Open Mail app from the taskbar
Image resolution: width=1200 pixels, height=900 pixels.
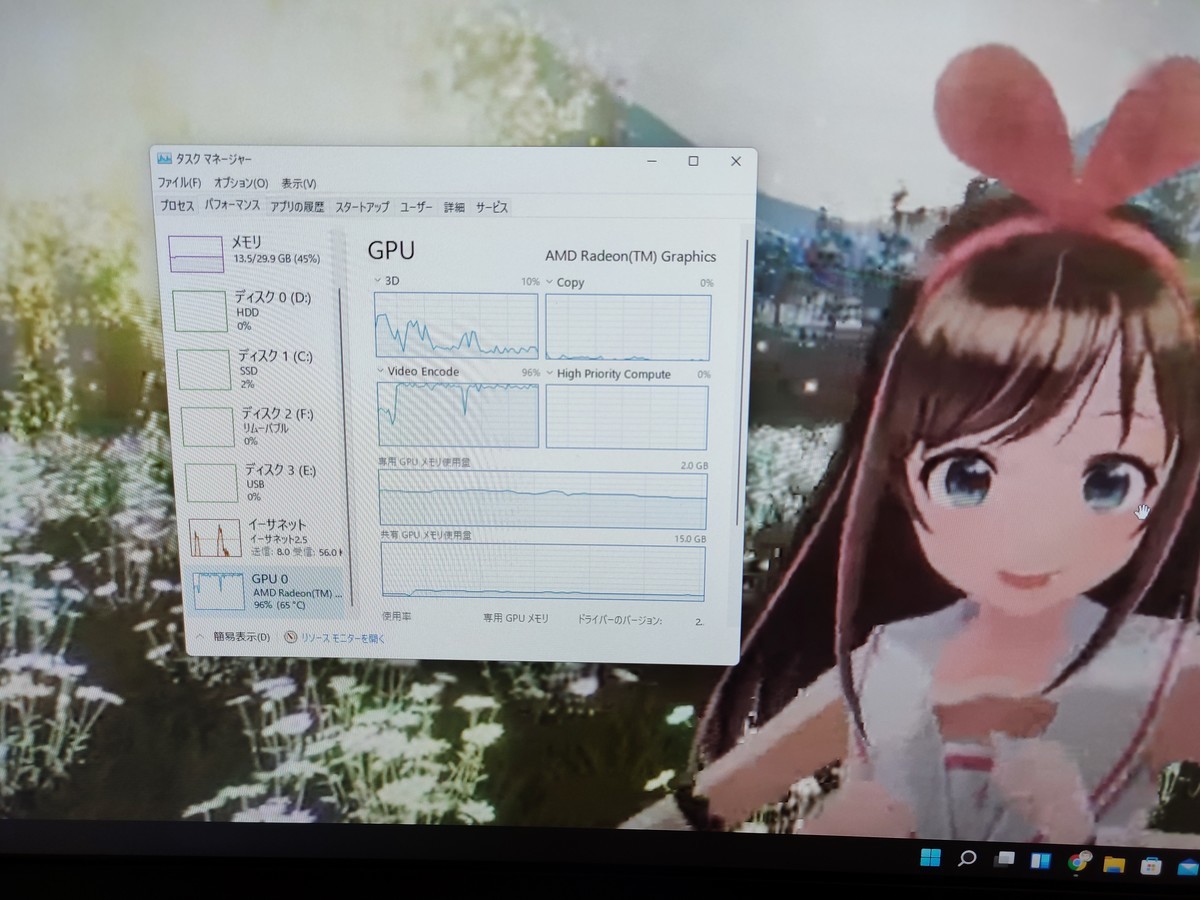(1187, 867)
